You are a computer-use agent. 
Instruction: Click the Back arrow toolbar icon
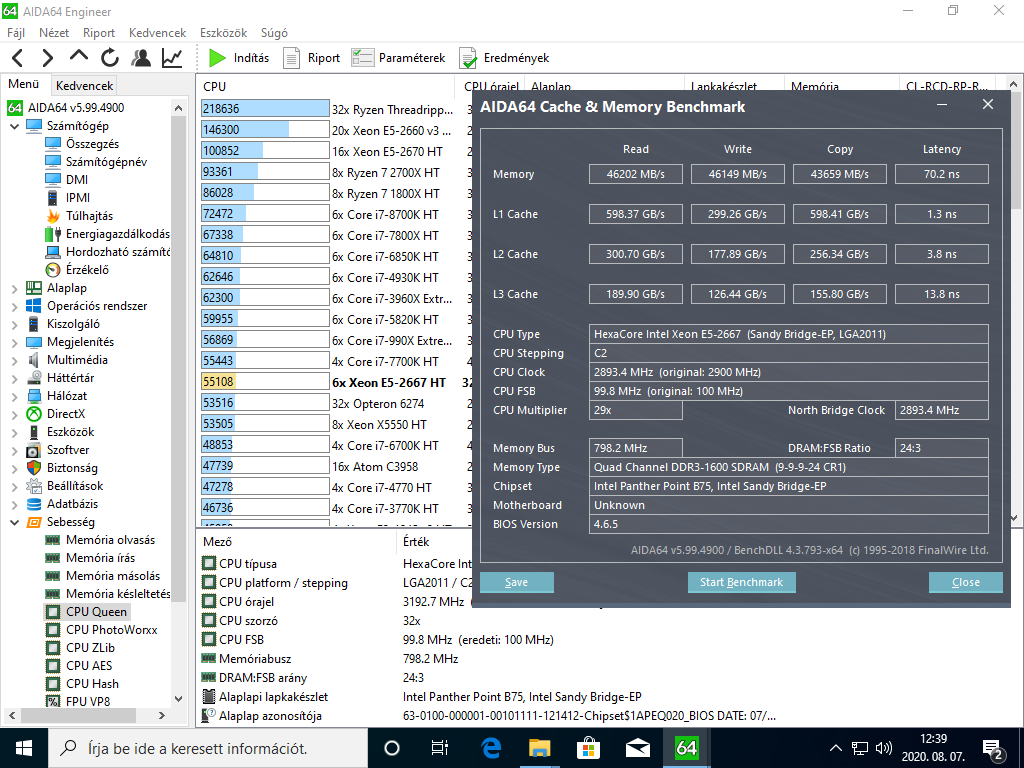[x=18, y=58]
